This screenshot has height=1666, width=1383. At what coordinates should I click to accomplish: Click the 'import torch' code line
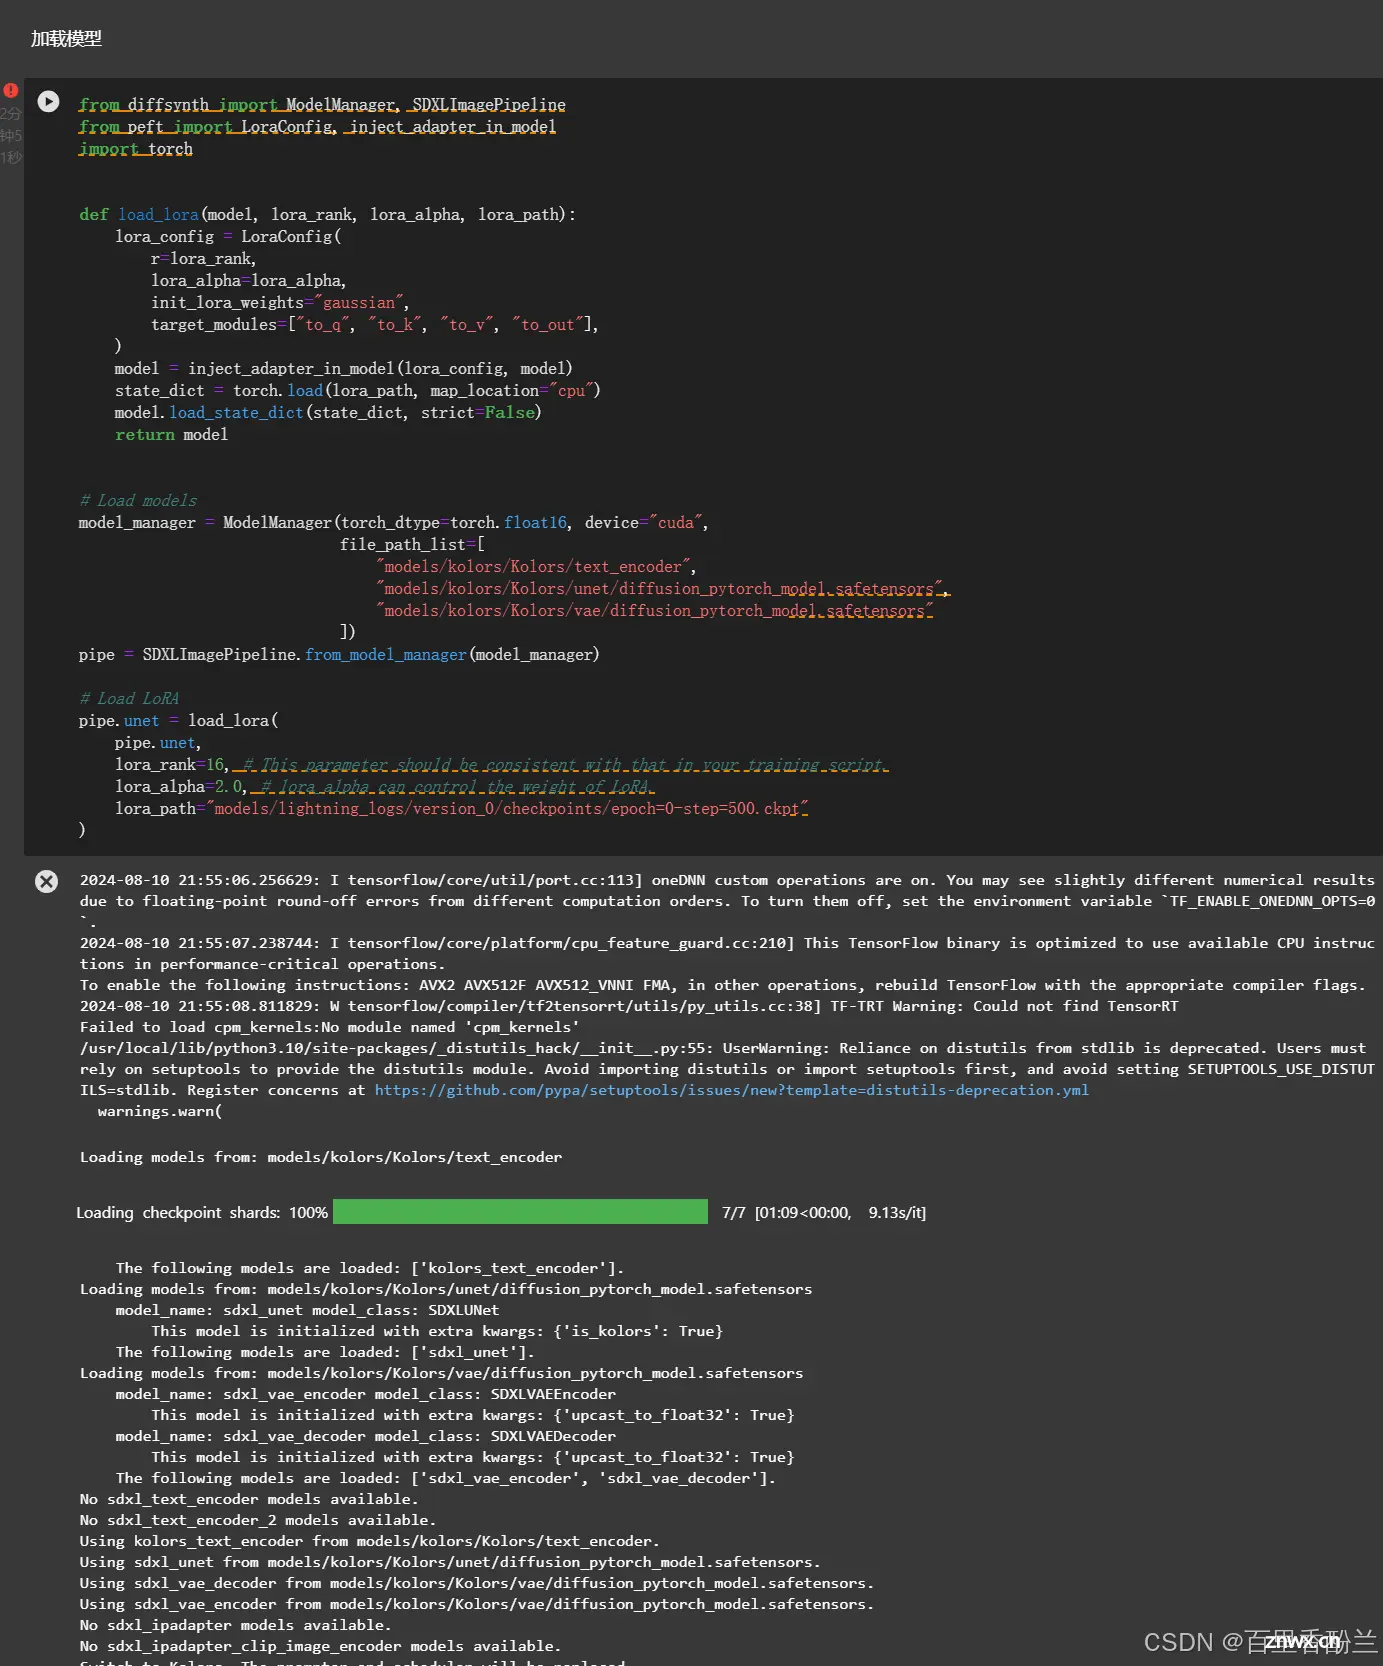click(x=136, y=149)
